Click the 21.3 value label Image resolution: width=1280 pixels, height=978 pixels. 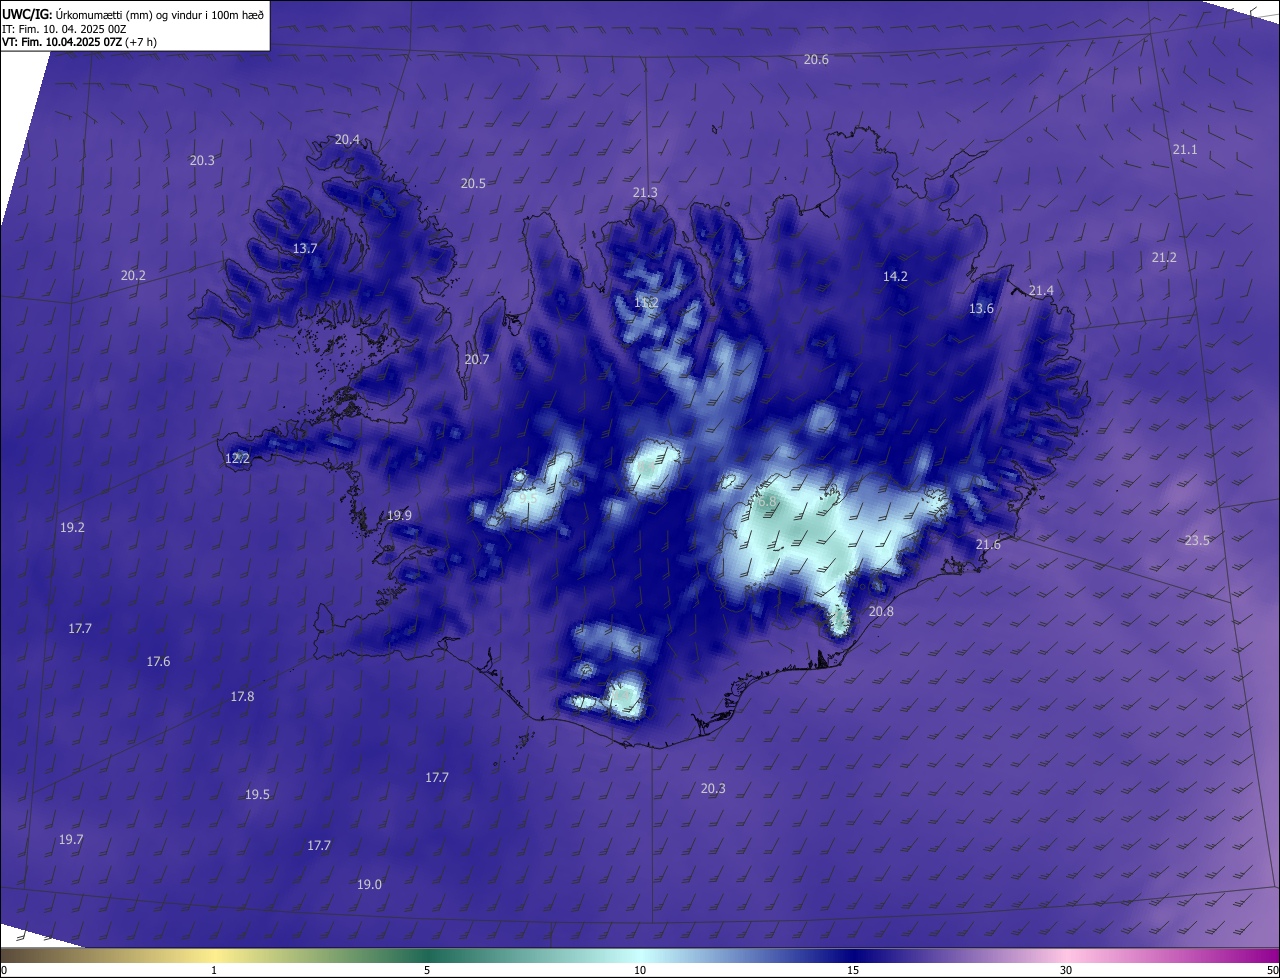645,193
